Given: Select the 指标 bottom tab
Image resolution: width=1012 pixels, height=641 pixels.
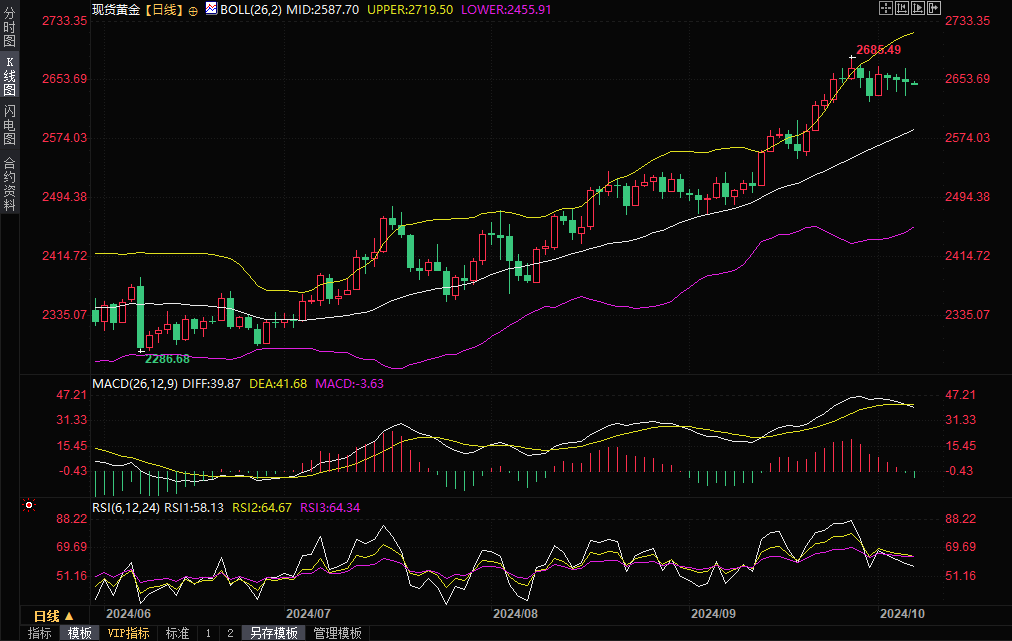Looking at the screenshot, I should click(x=40, y=633).
